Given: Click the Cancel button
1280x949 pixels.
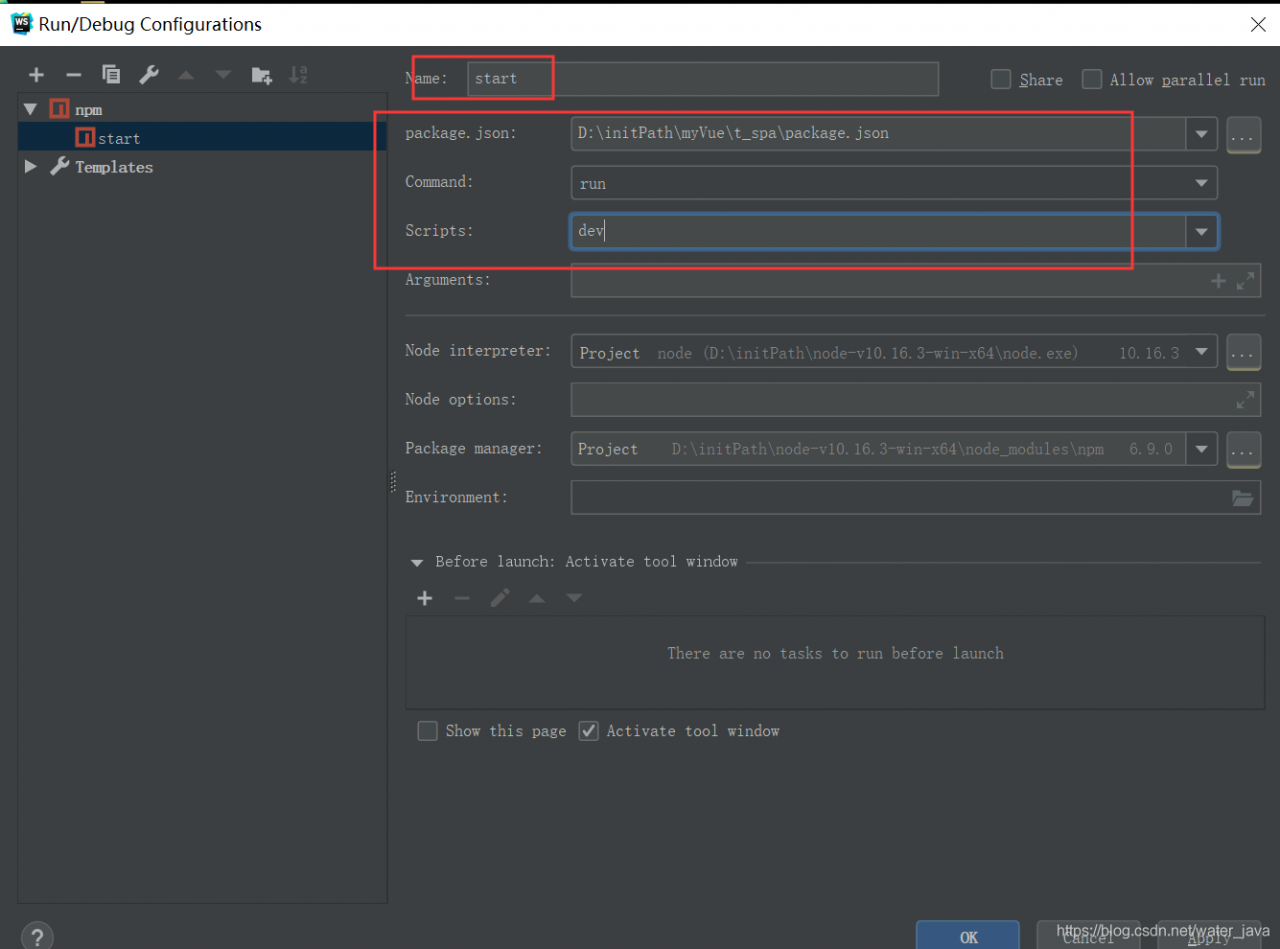Looking at the screenshot, I should click(x=1088, y=936).
